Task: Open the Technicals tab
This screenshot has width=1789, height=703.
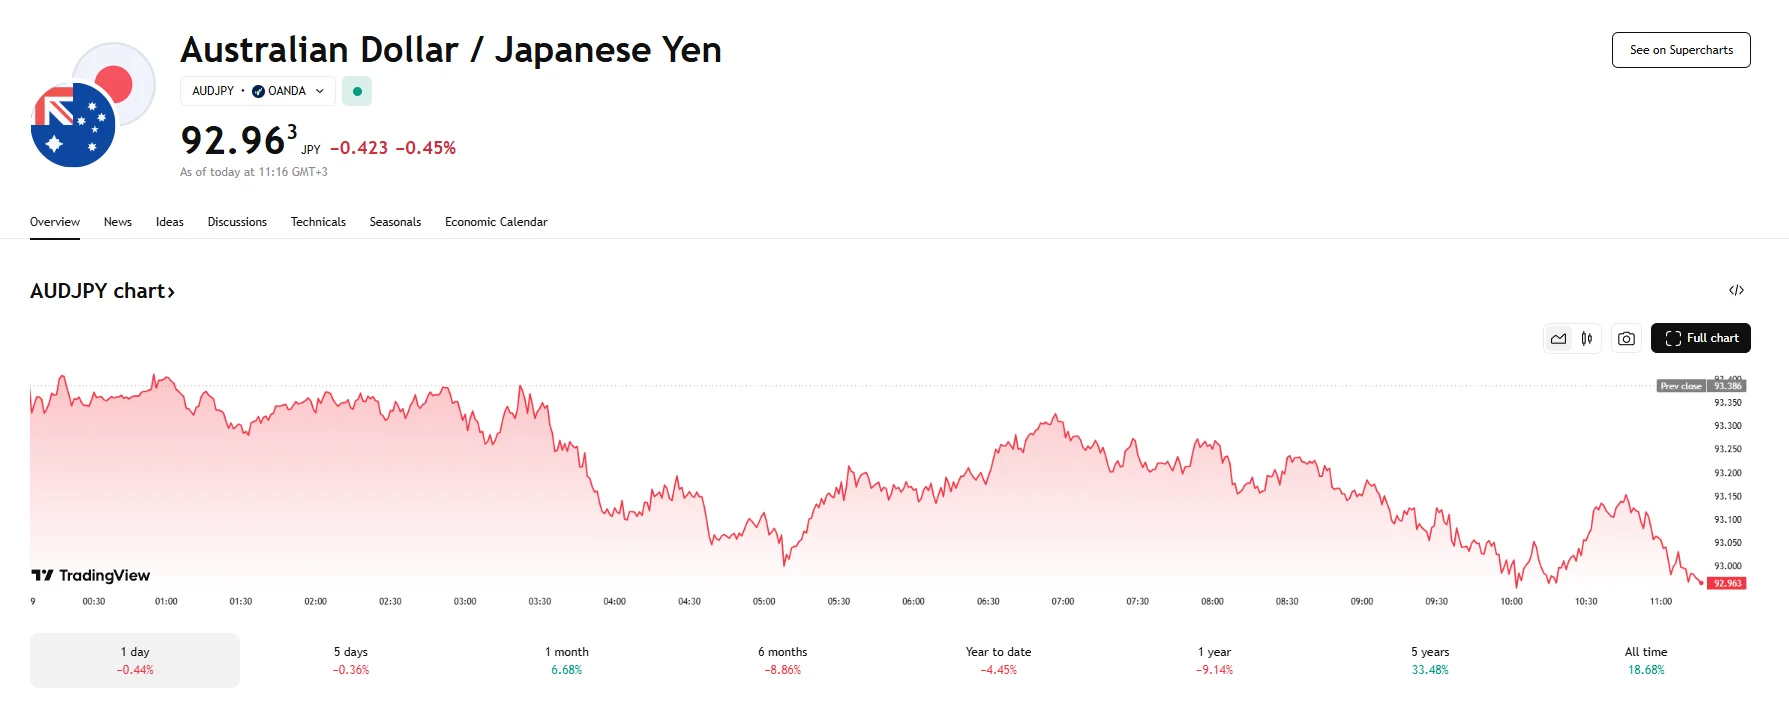Action: 318,222
